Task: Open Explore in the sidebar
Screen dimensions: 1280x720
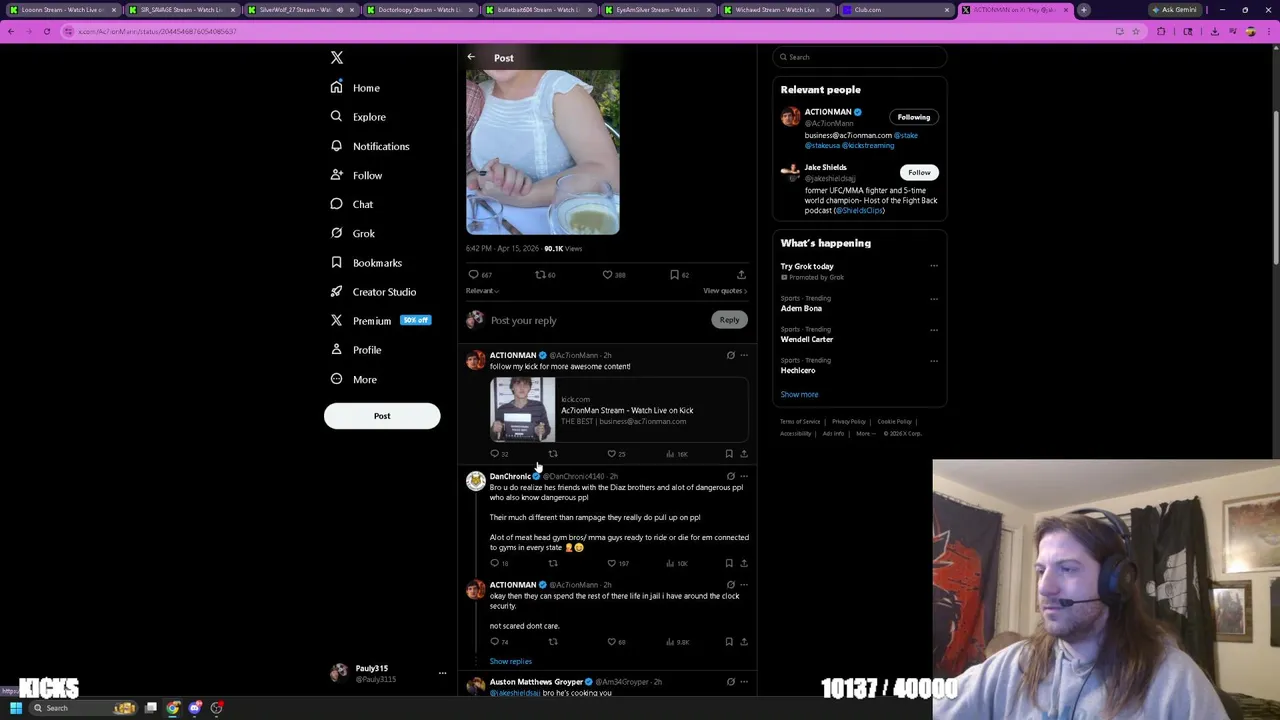Action: pyautogui.click(x=357, y=117)
